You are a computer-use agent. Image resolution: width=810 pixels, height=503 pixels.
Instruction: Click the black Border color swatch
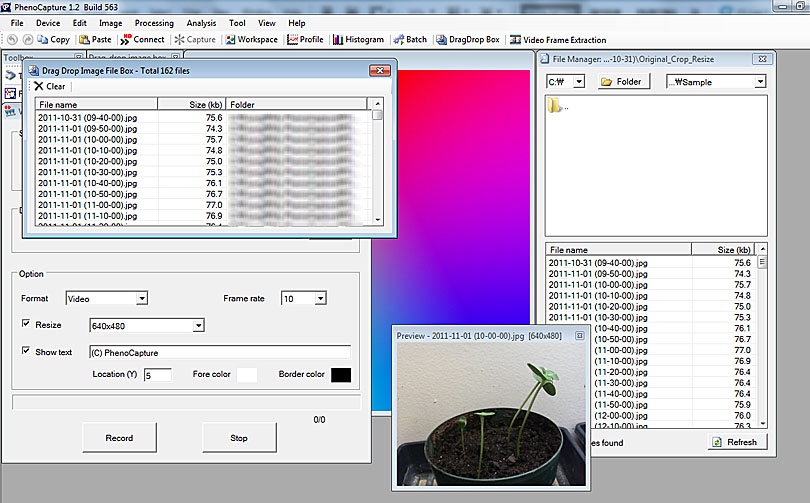(x=340, y=375)
